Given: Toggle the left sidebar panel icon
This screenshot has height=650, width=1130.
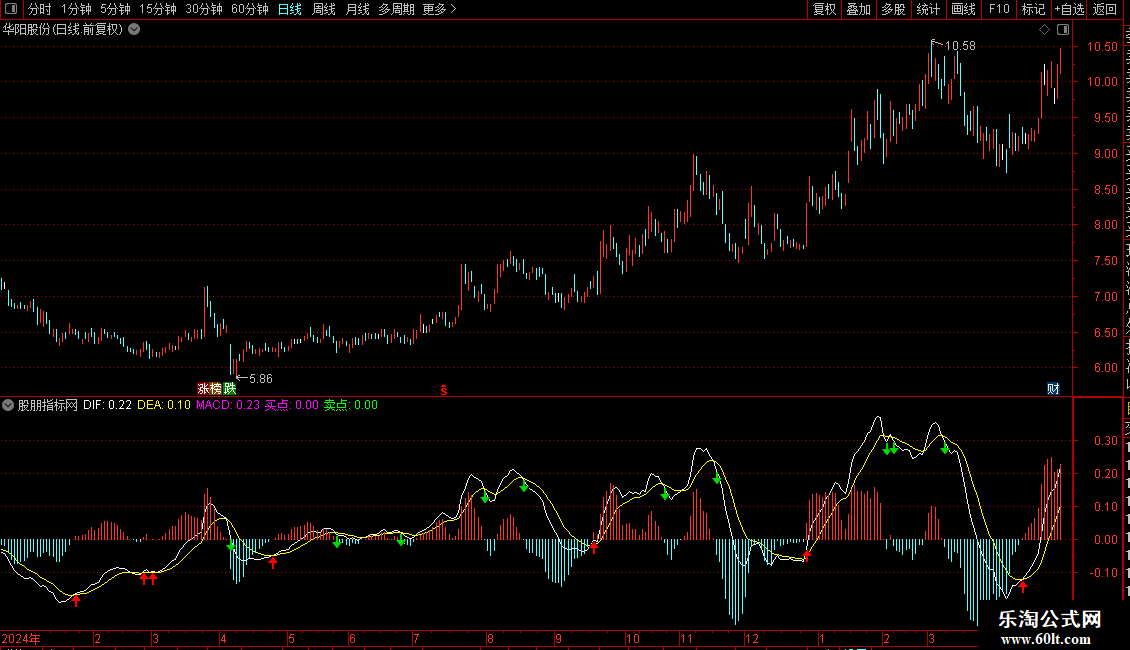Looking at the screenshot, I should [11, 9].
